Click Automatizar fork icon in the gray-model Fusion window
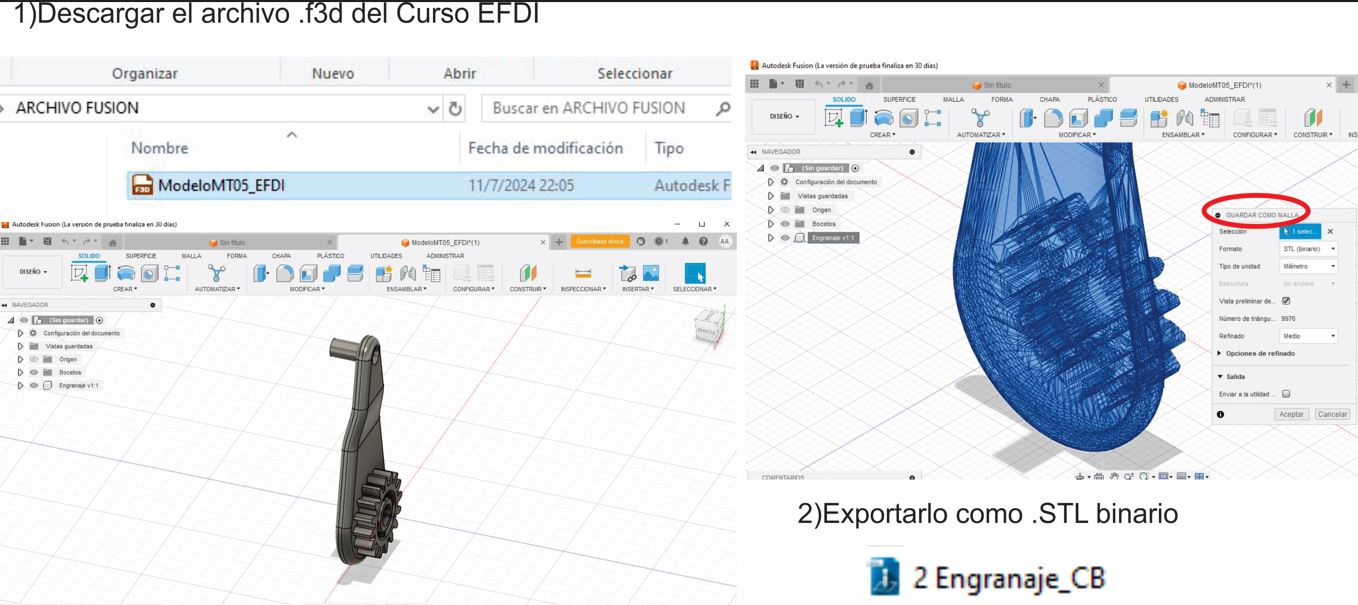 click(x=215, y=273)
